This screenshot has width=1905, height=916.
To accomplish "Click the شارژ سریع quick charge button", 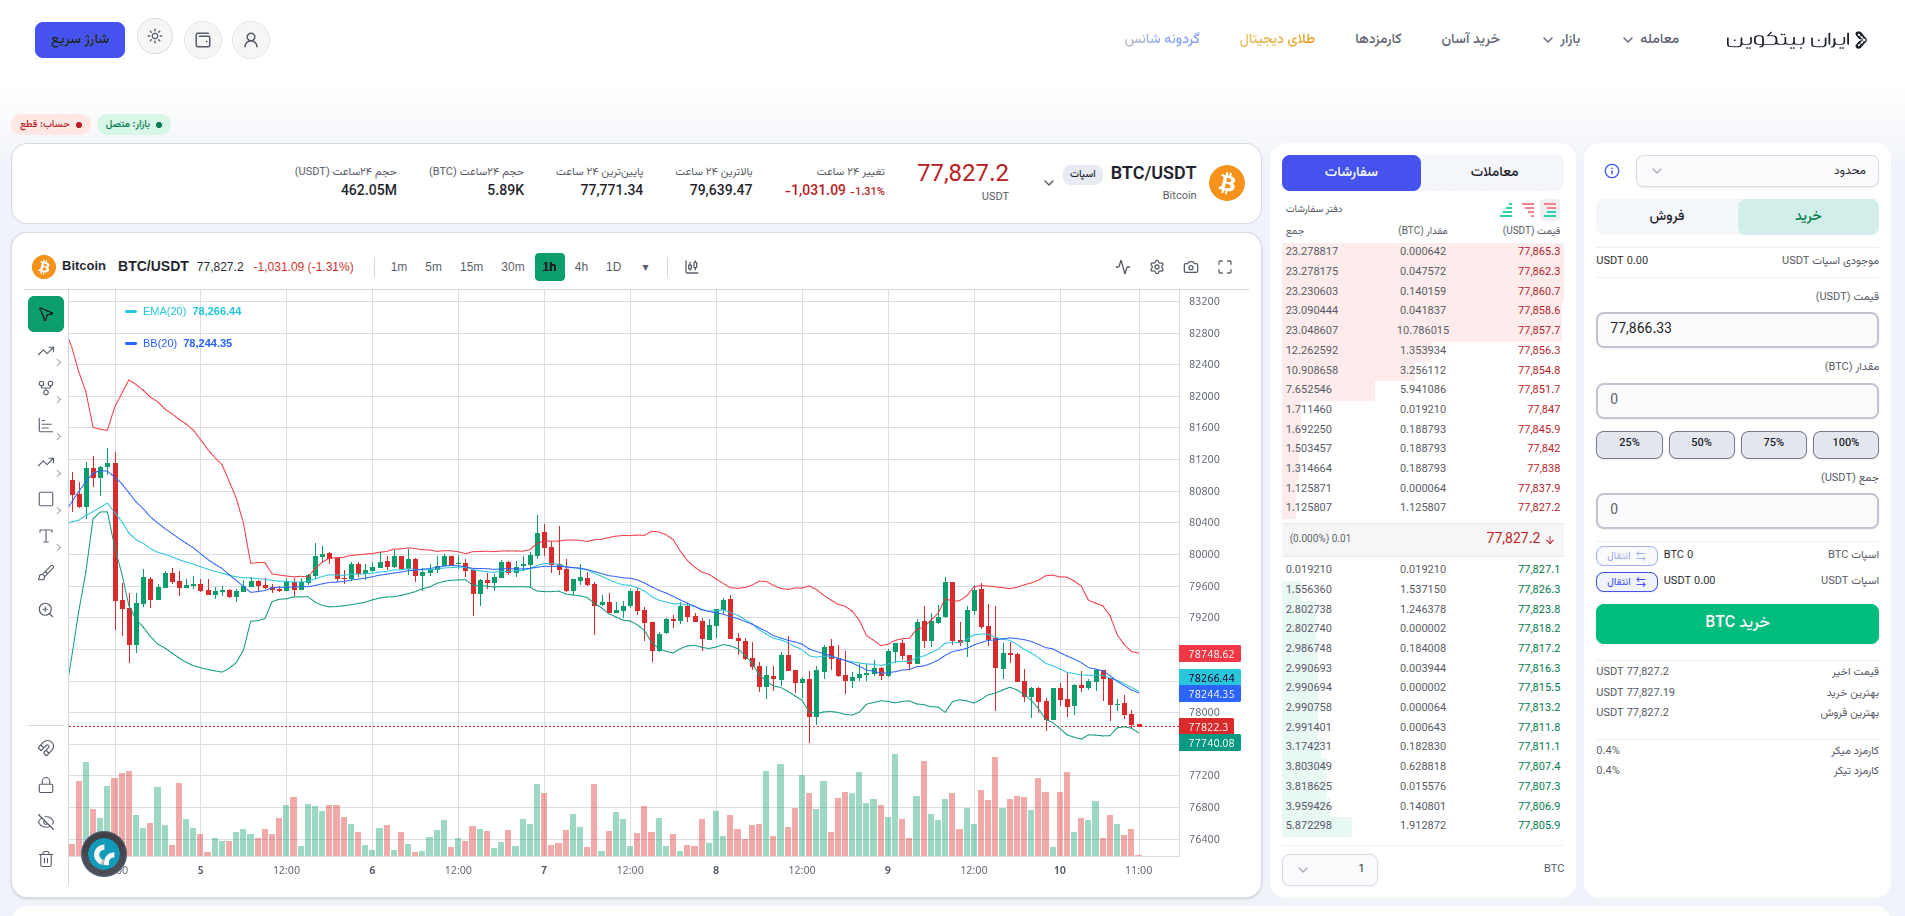I will tap(80, 40).
